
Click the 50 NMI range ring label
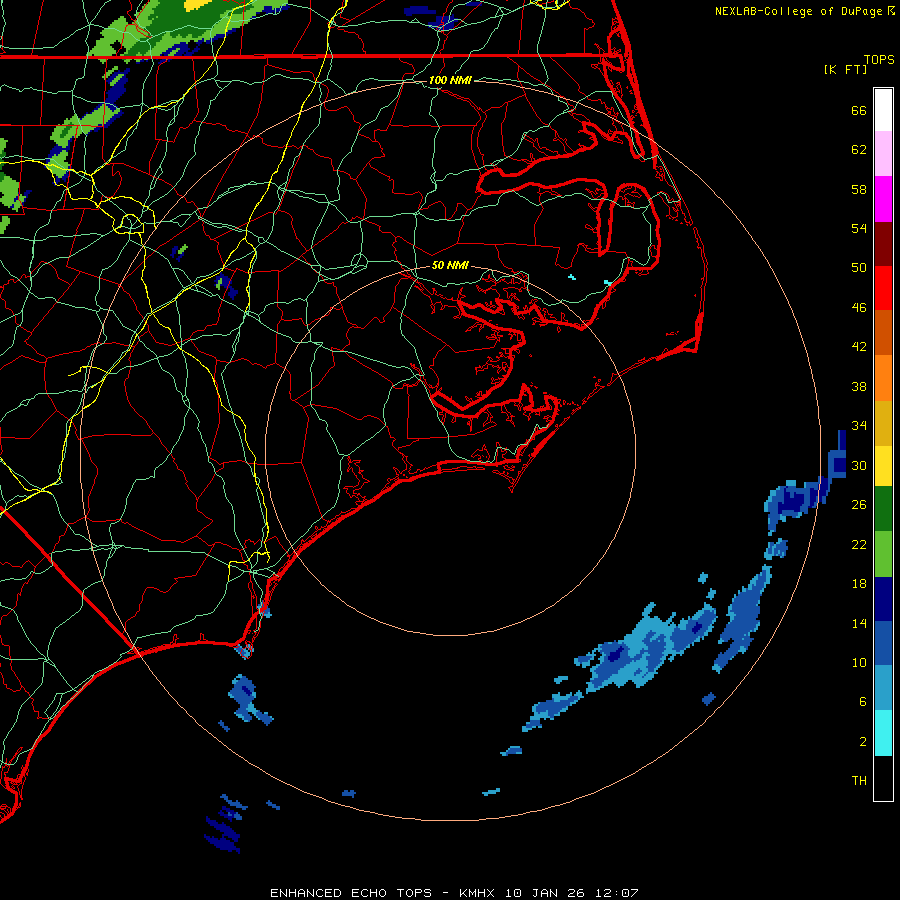point(450,265)
